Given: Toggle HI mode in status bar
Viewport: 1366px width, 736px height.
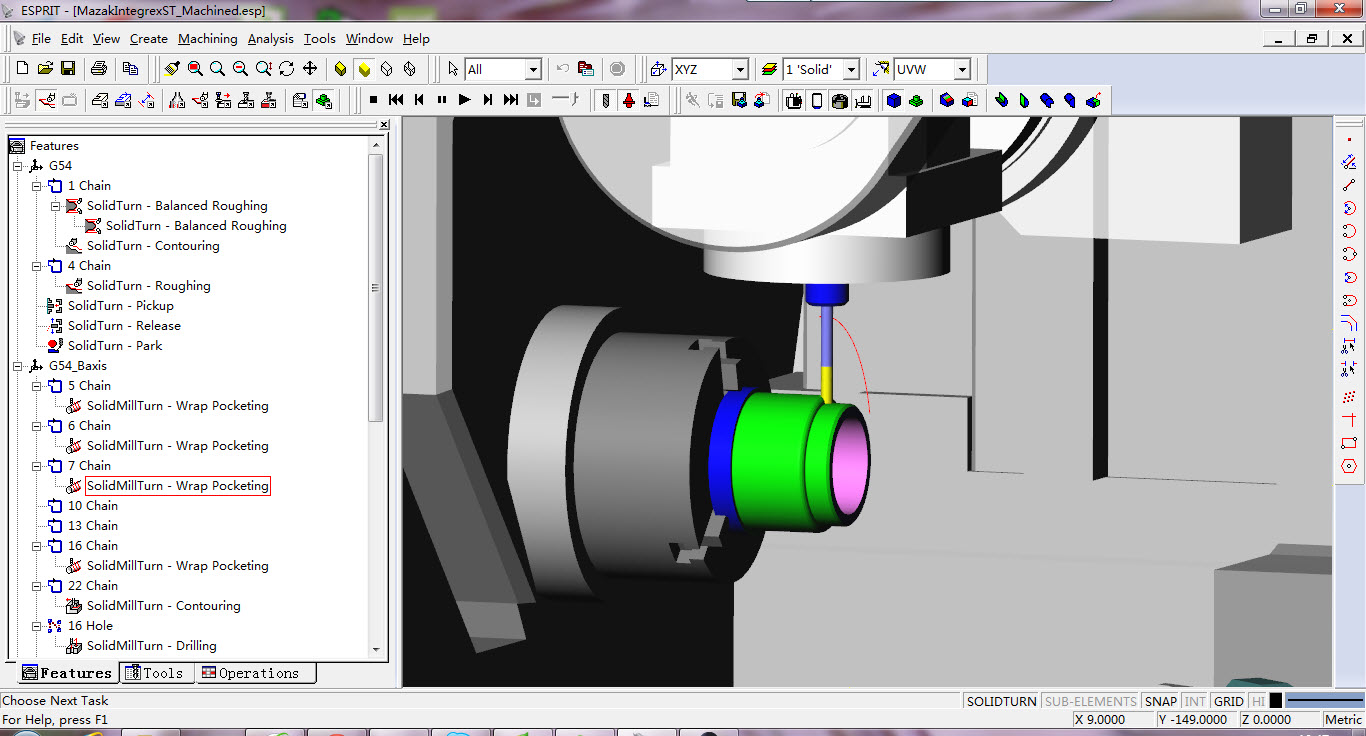Looking at the screenshot, I should pos(1258,701).
